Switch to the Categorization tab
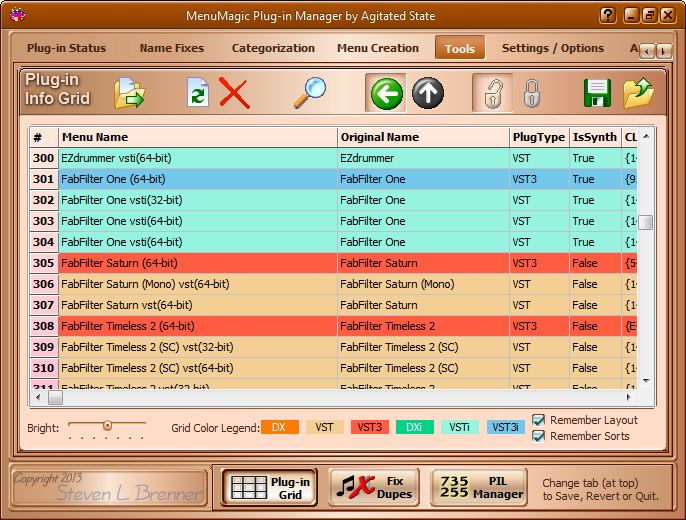 click(273, 48)
